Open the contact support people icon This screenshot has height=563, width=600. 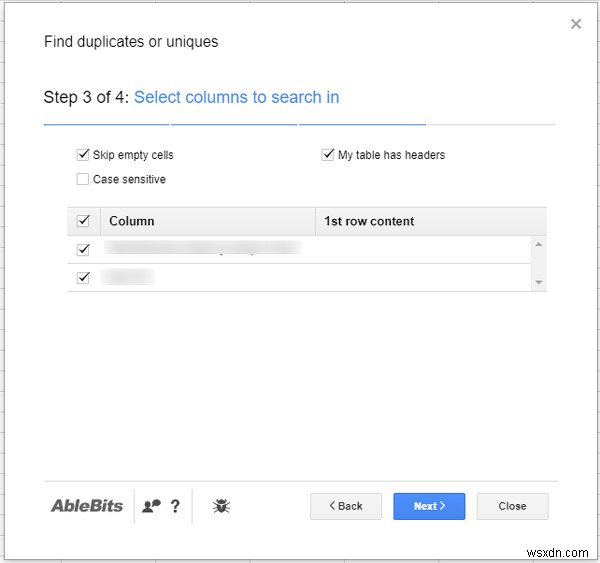151,506
